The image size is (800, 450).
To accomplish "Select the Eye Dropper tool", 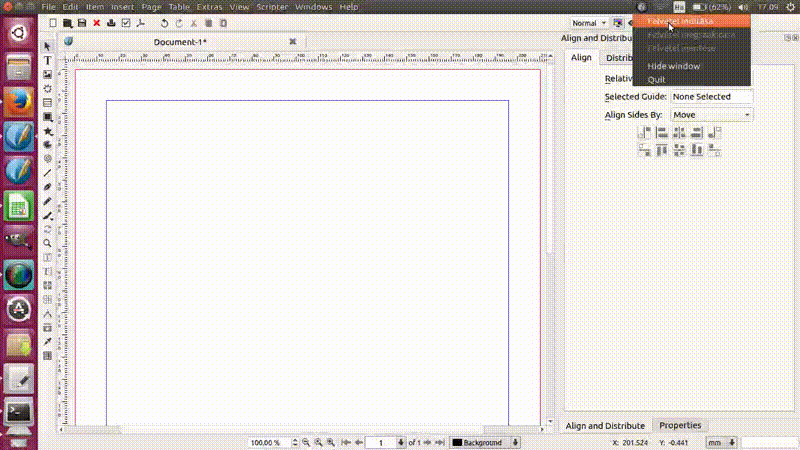I will tap(47, 341).
